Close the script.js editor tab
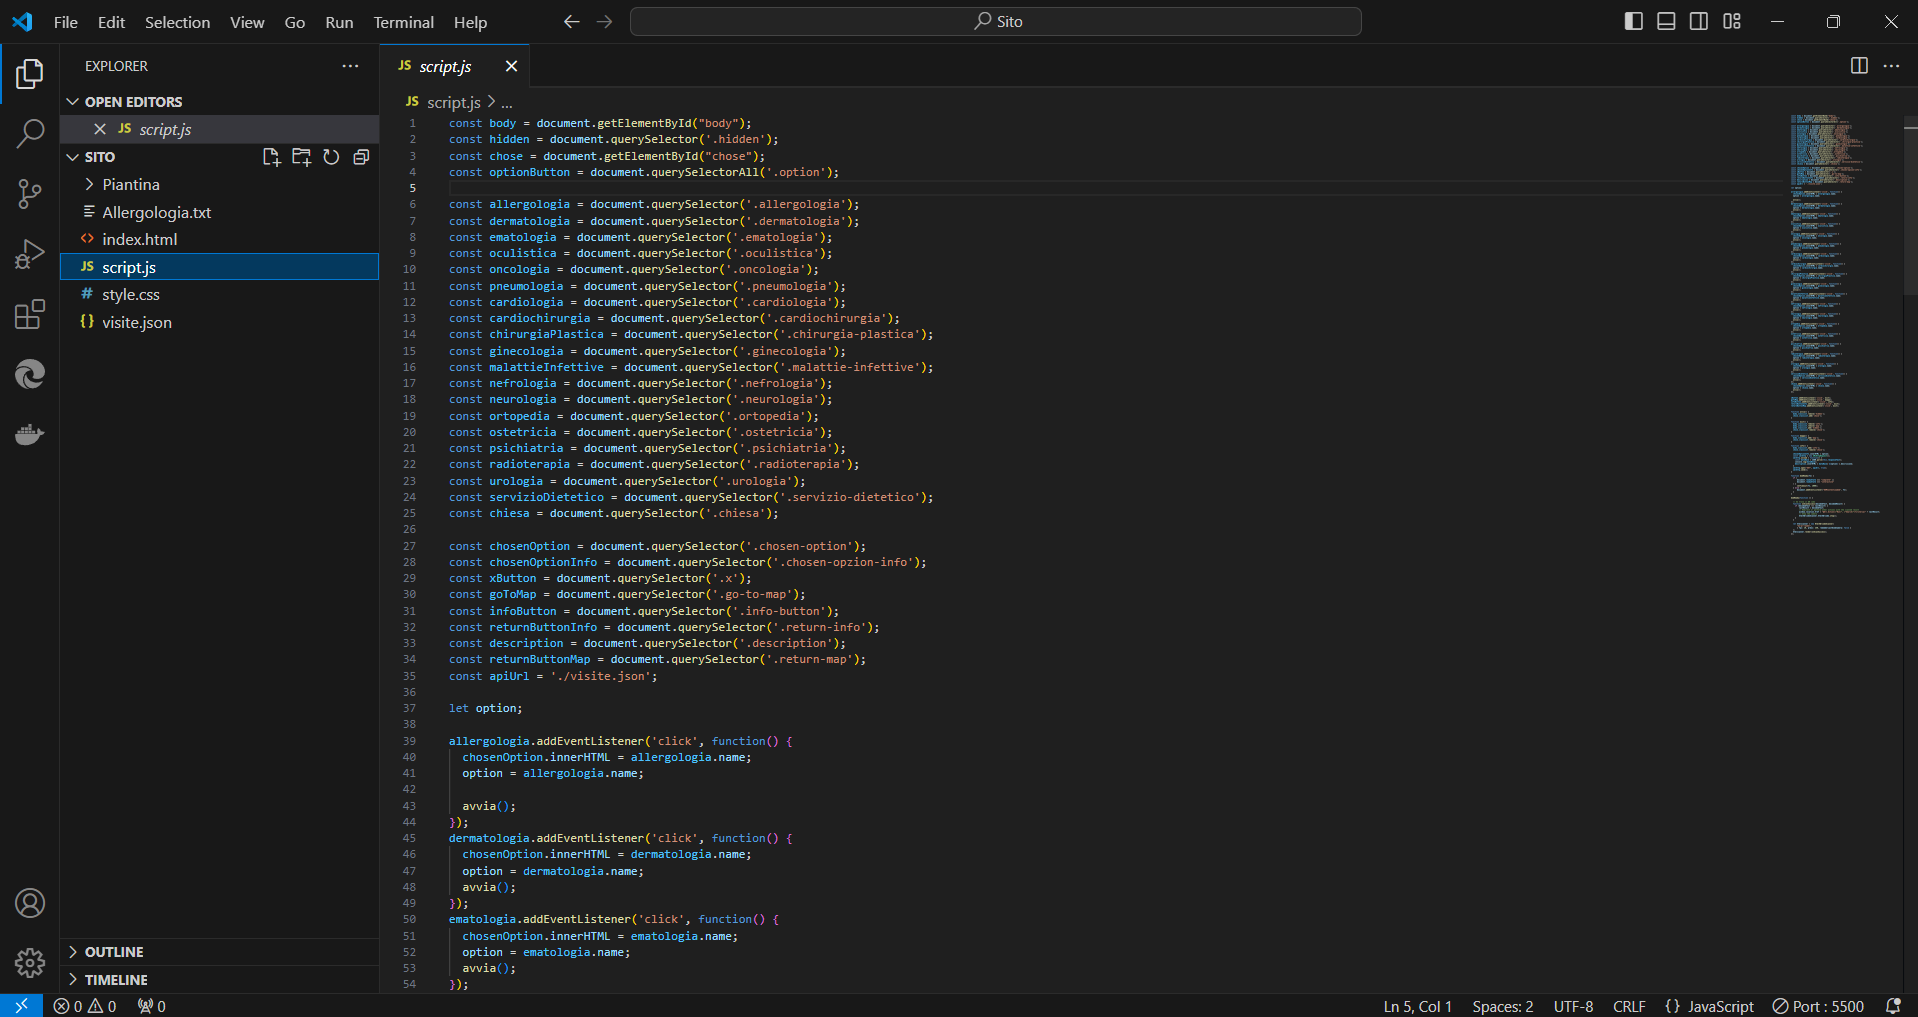The height and width of the screenshot is (1017, 1918). (x=511, y=66)
